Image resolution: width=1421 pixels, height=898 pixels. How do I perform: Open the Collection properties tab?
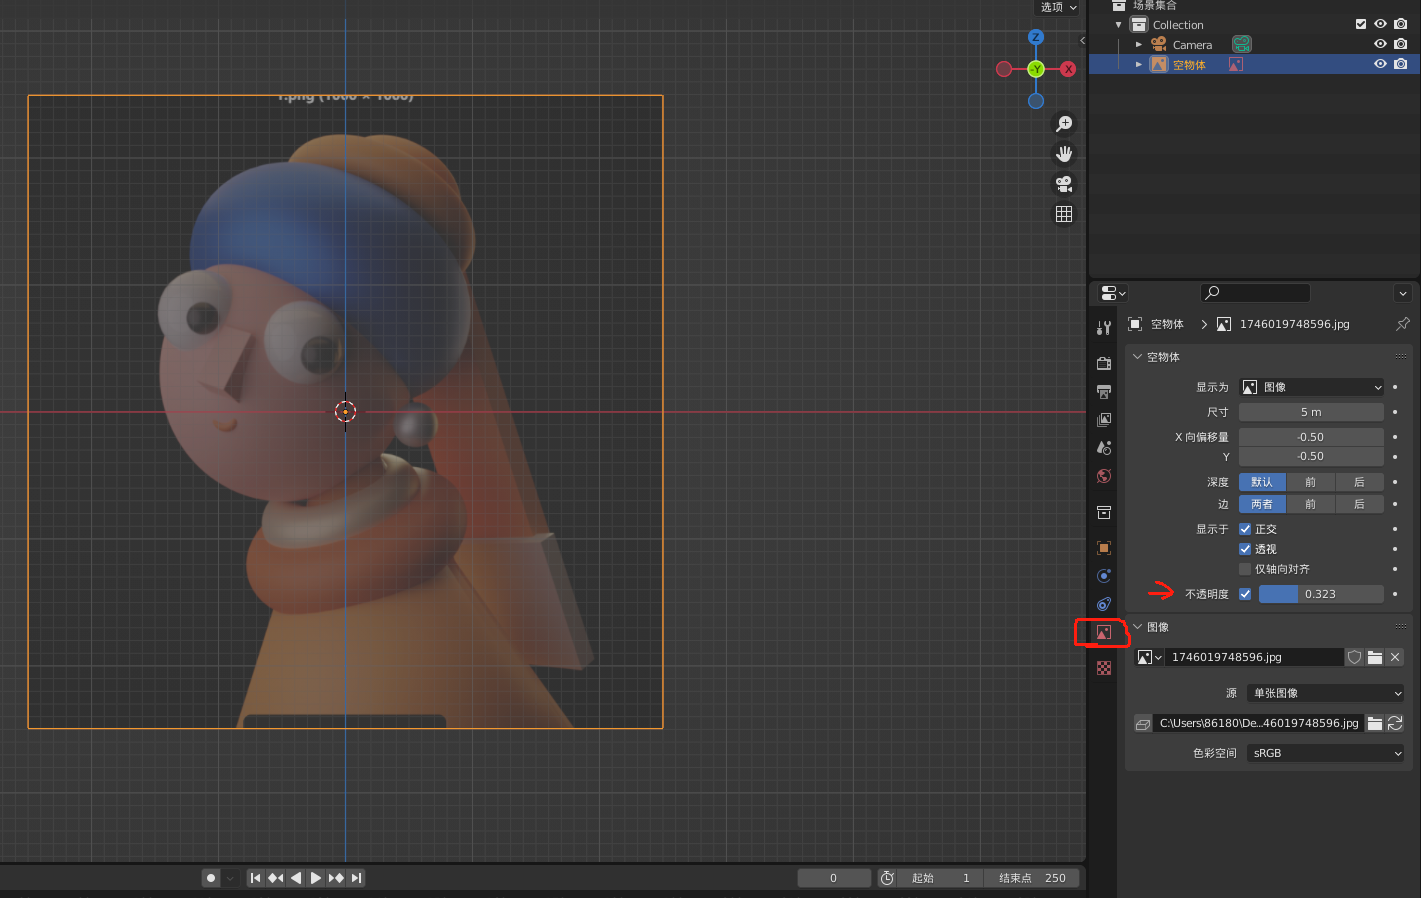point(1104,512)
